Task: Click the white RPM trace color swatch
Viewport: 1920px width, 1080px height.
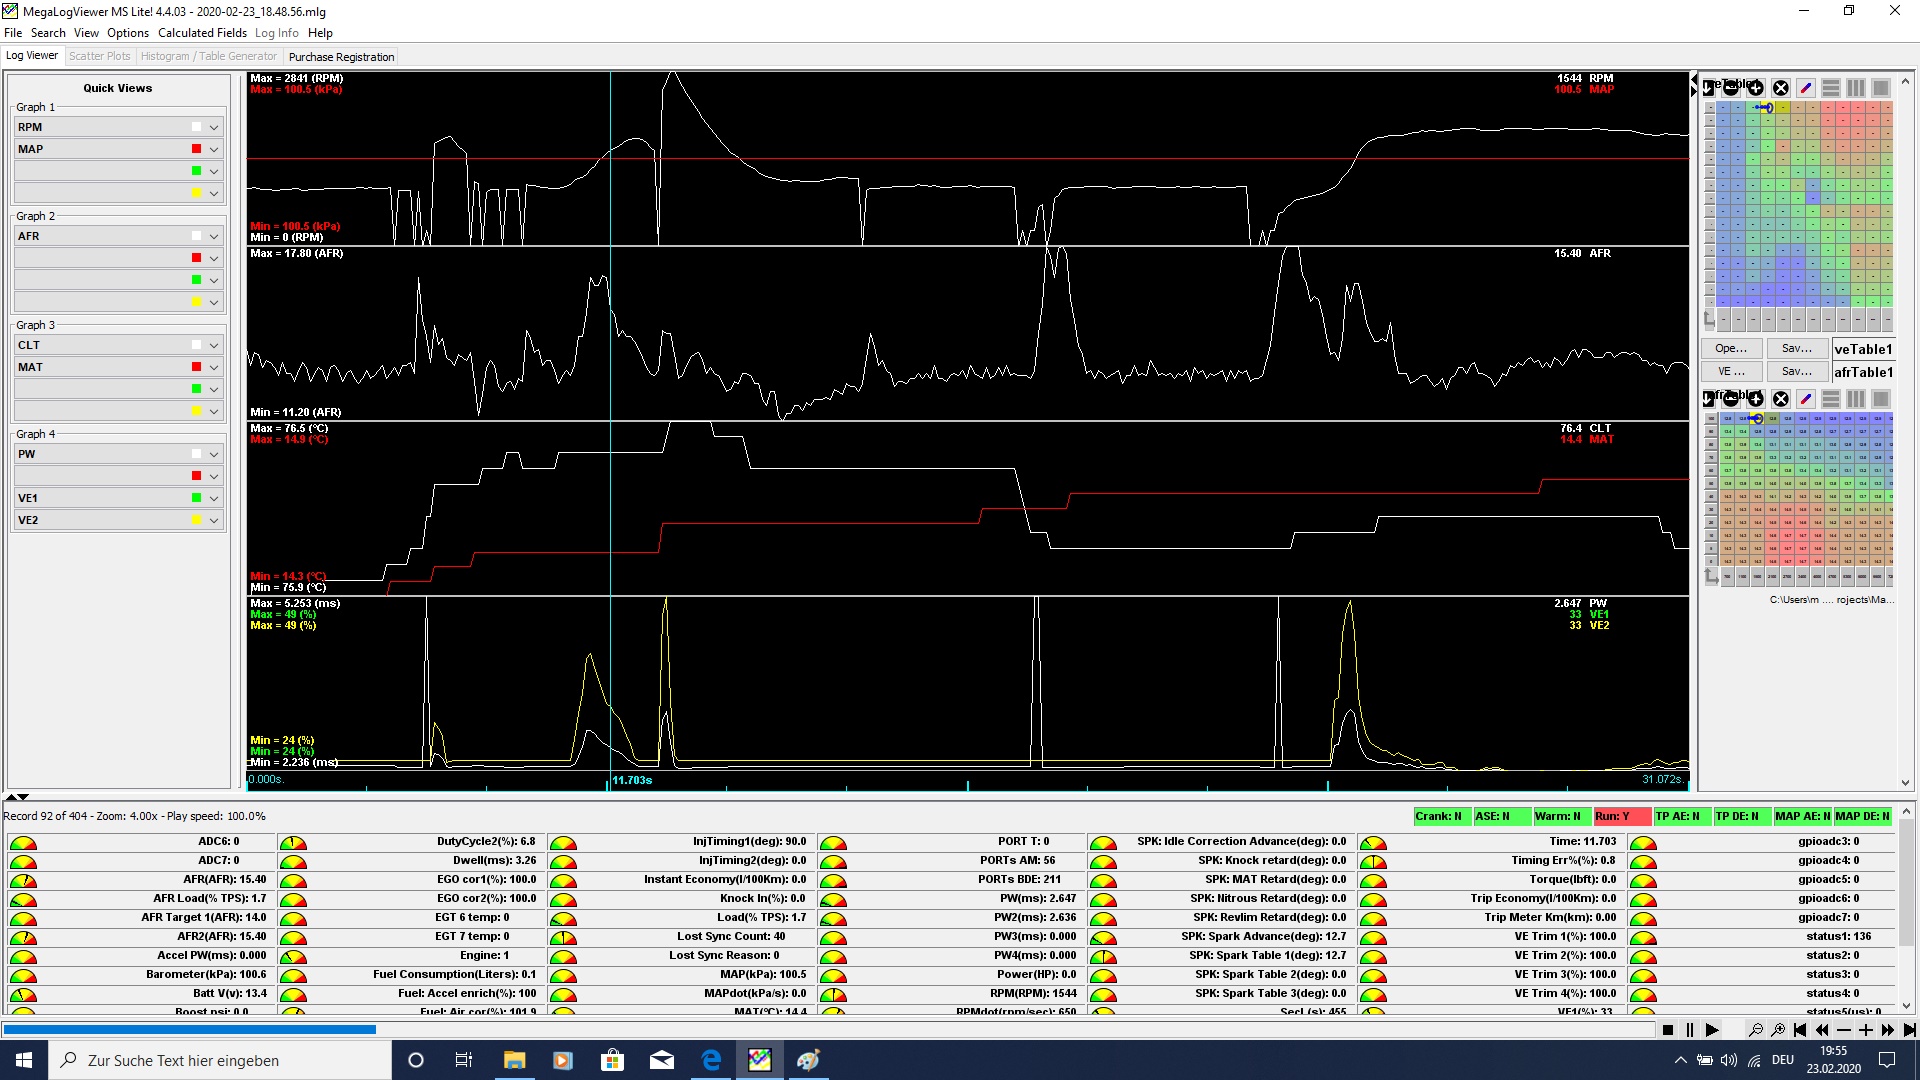Action: tap(196, 127)
